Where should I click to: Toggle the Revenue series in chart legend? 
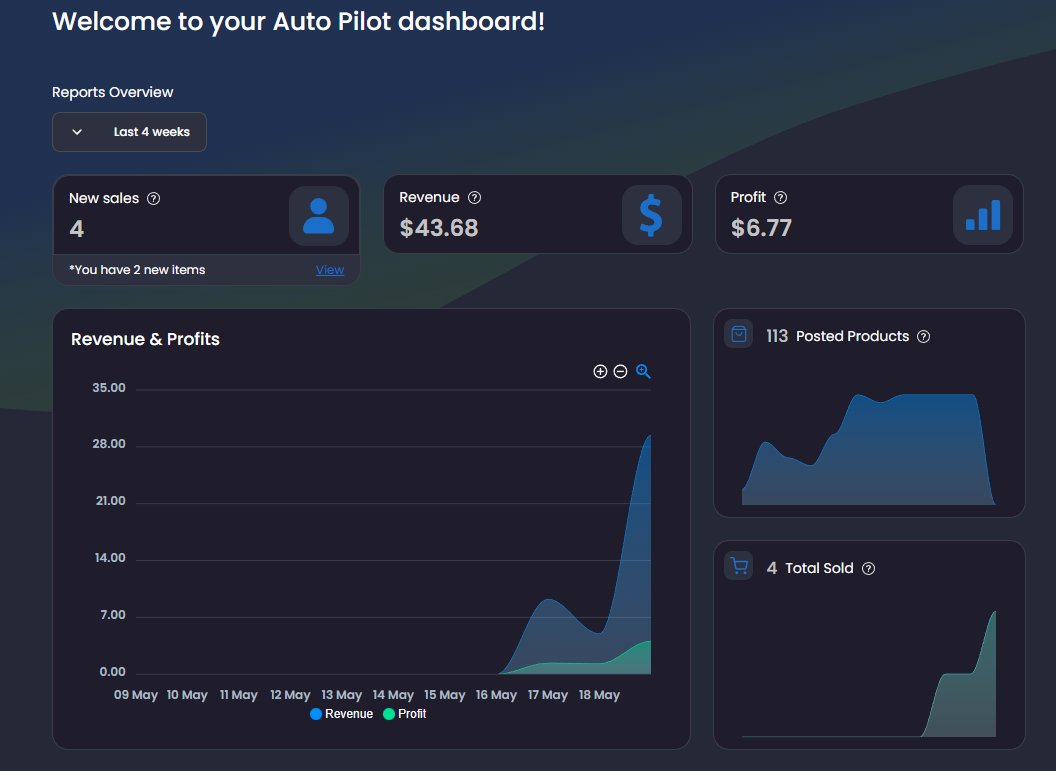(341, 714)
